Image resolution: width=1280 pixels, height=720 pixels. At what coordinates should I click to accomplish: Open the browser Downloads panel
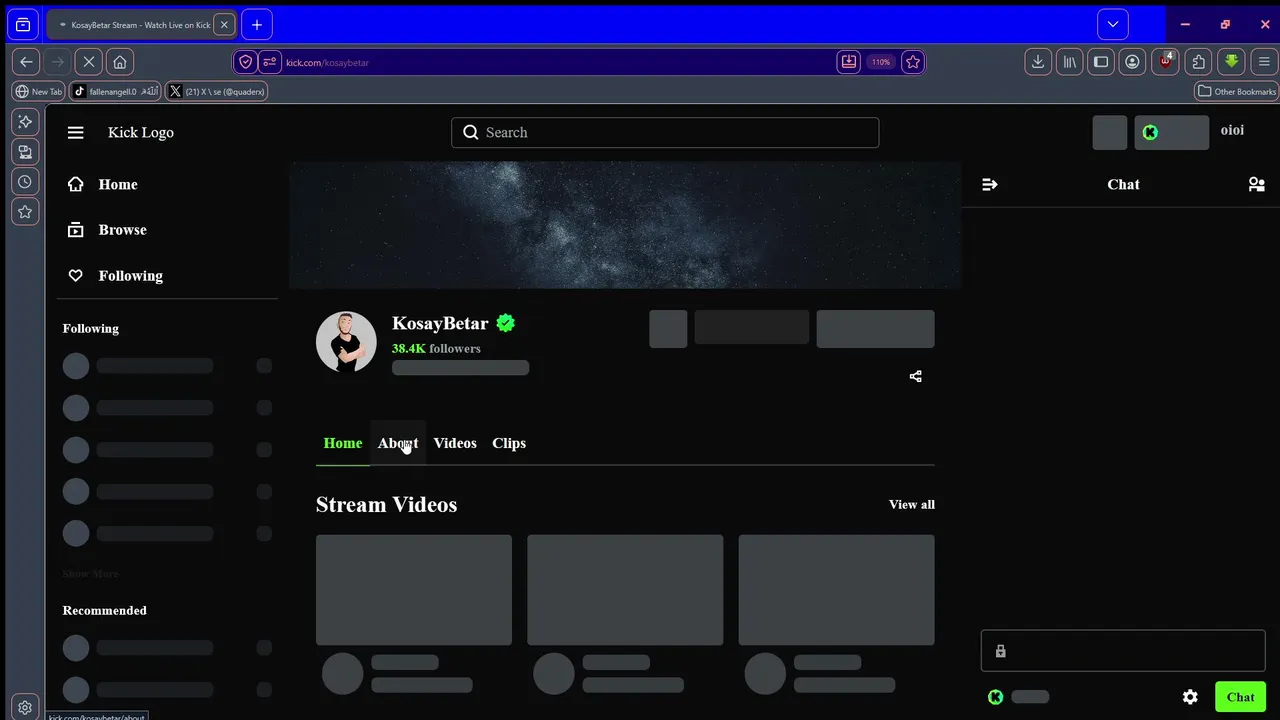pos(1038,62)
